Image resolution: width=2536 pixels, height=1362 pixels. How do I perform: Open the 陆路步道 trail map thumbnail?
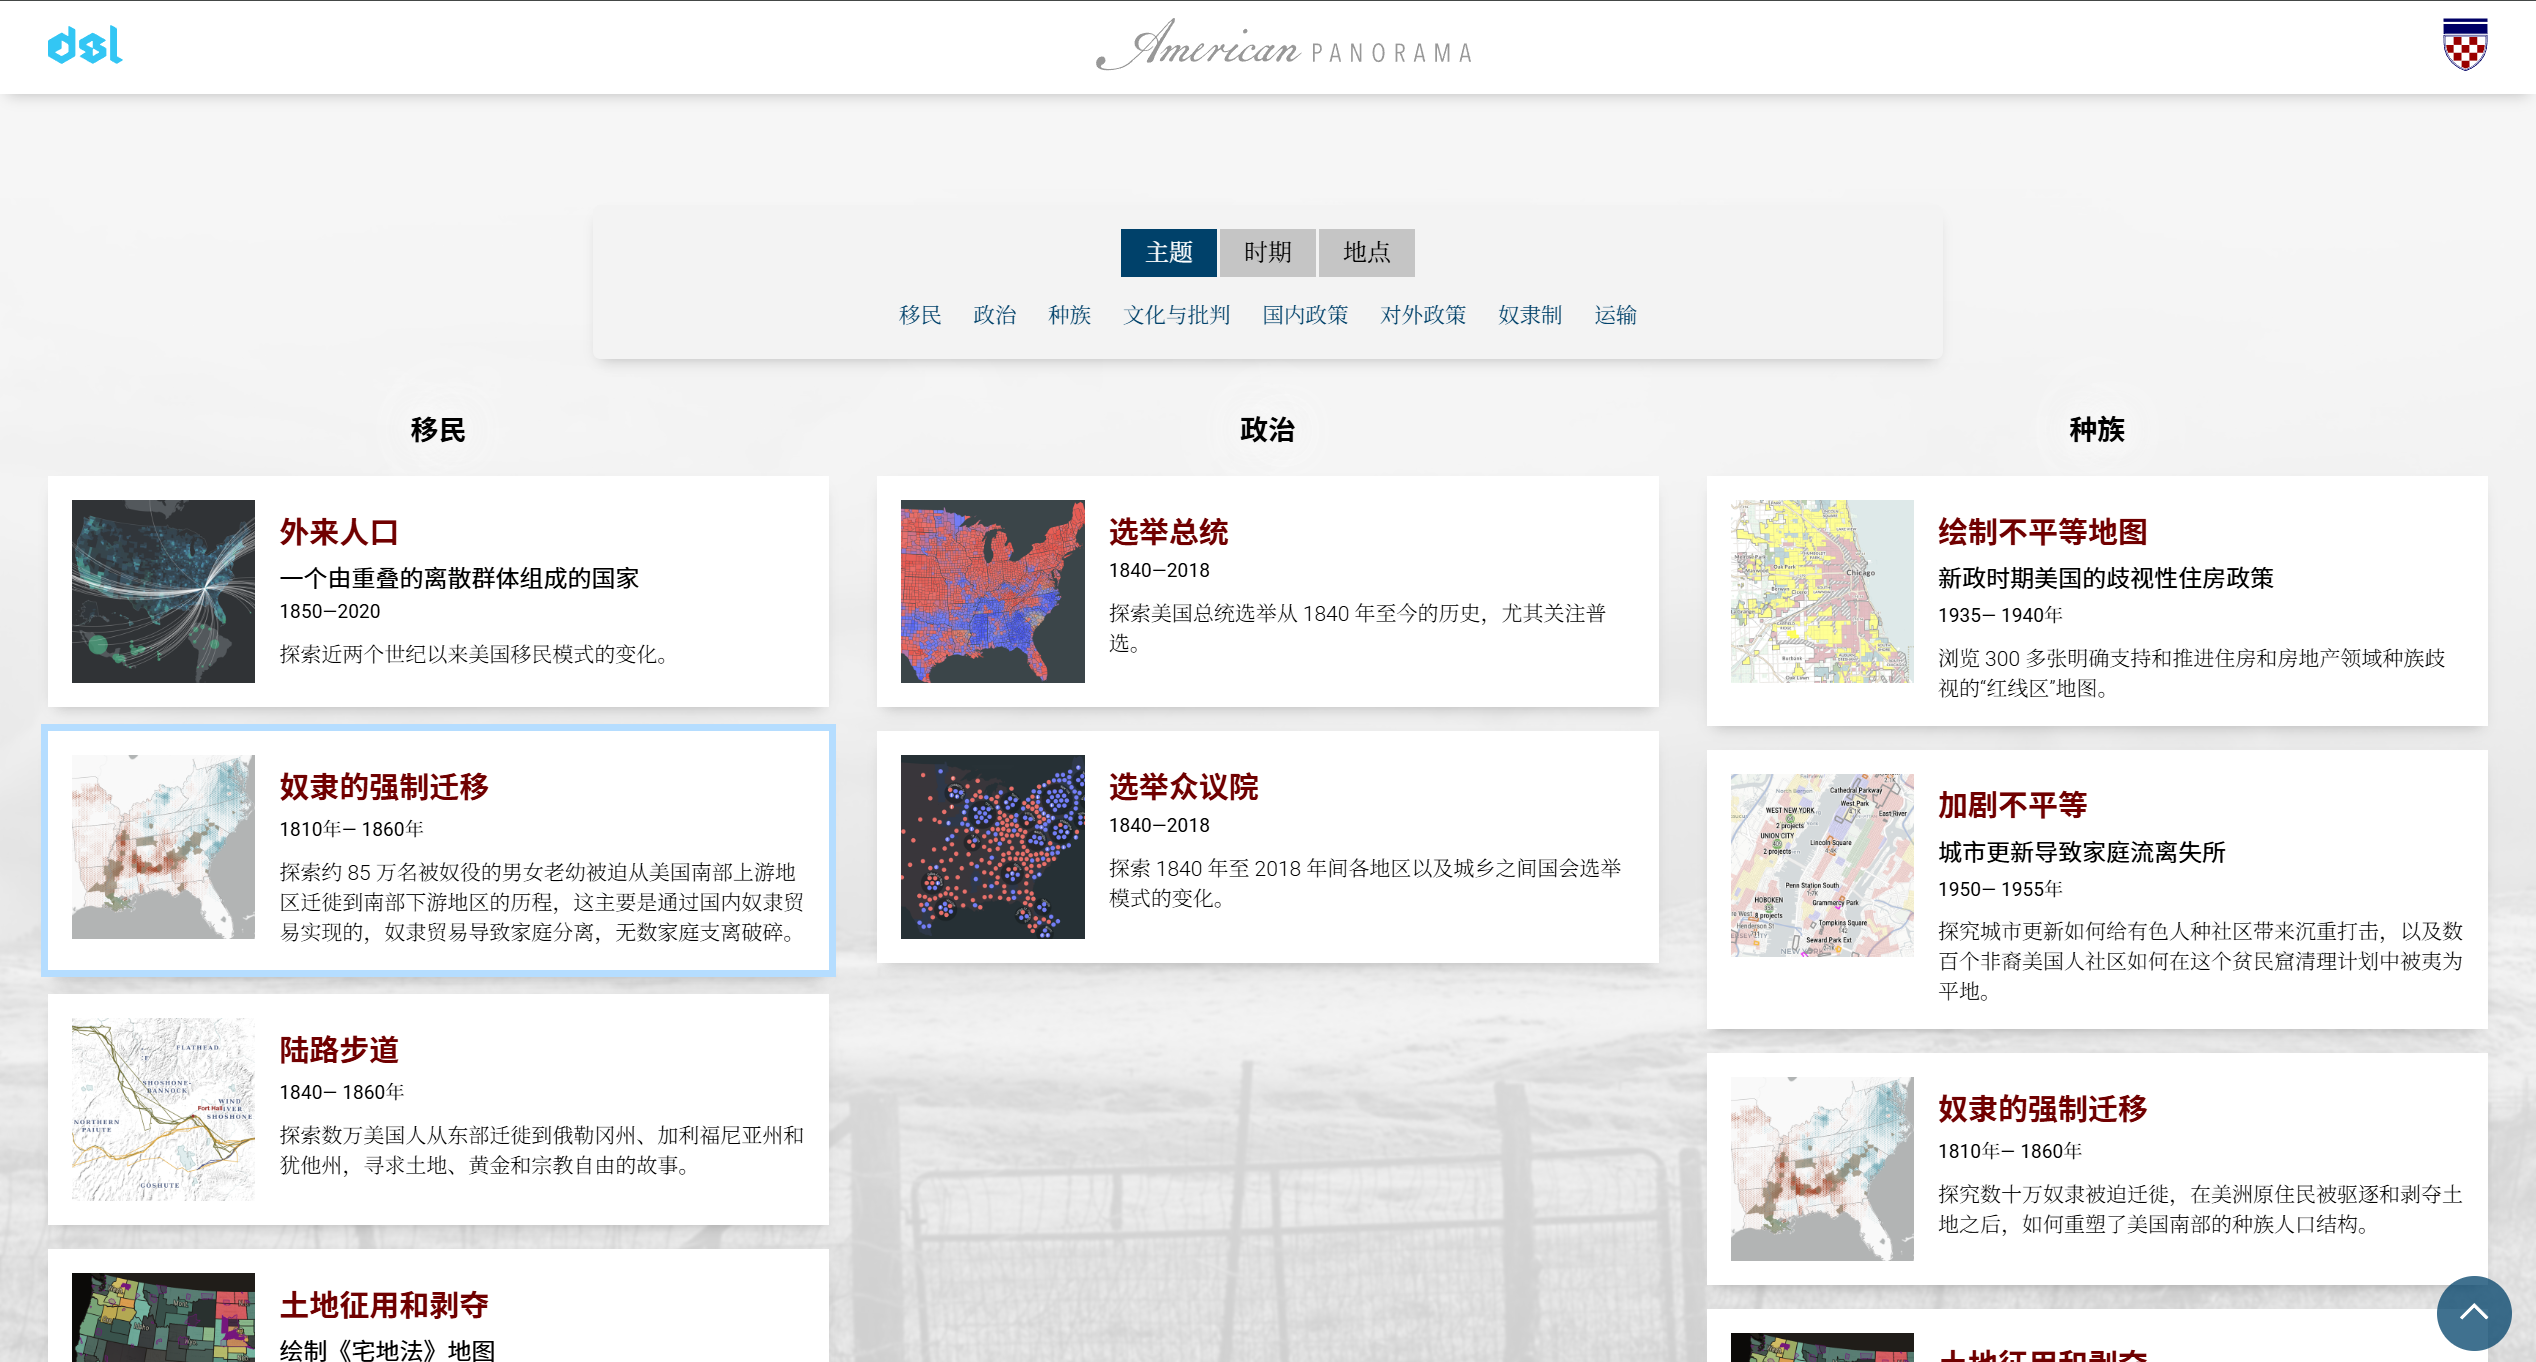pos(163,1109)
